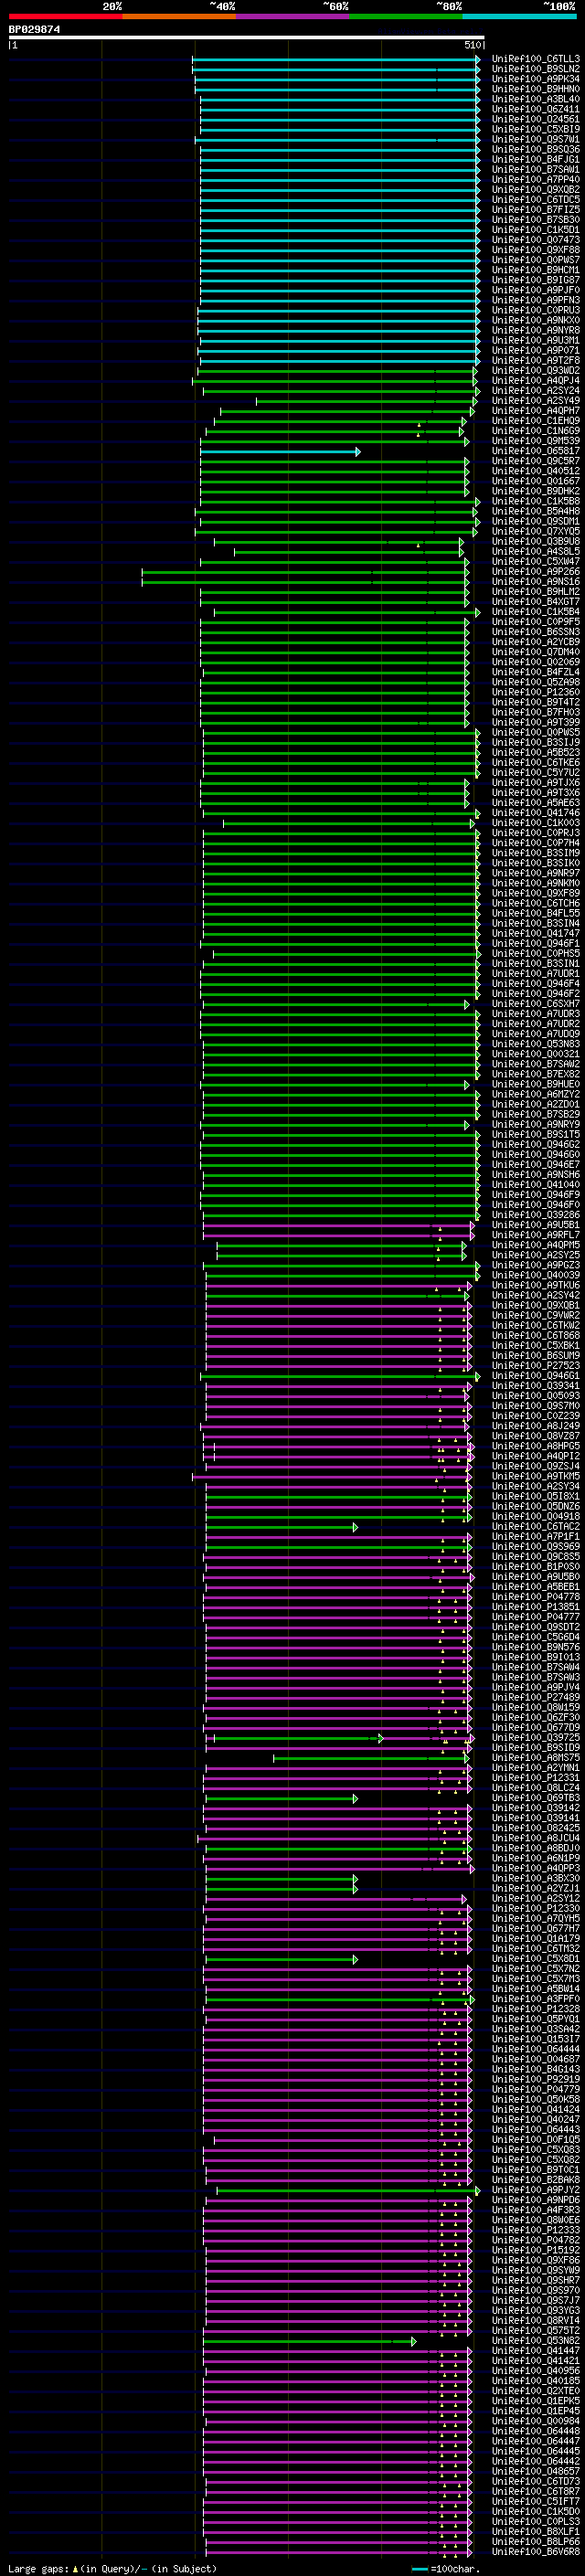Screen dimensions: 585x2576
Task: Select the UniRef100_Q40512 label
Action: click(535, 471)
